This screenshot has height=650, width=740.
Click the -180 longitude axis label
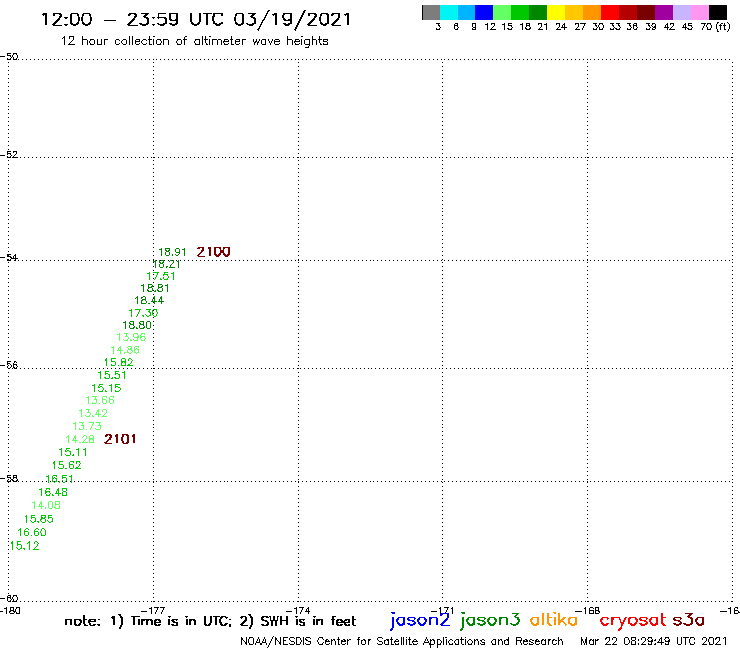pyautogui.click(x=10, y=611)
